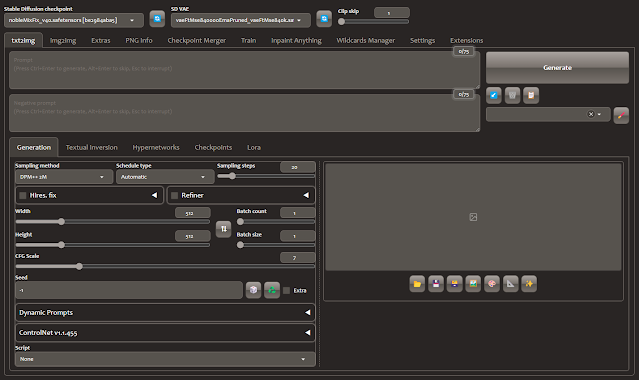This screenshot has width=639, height=380.
Task: Switch to the Hypernetworks subtab
Action: 156,148
